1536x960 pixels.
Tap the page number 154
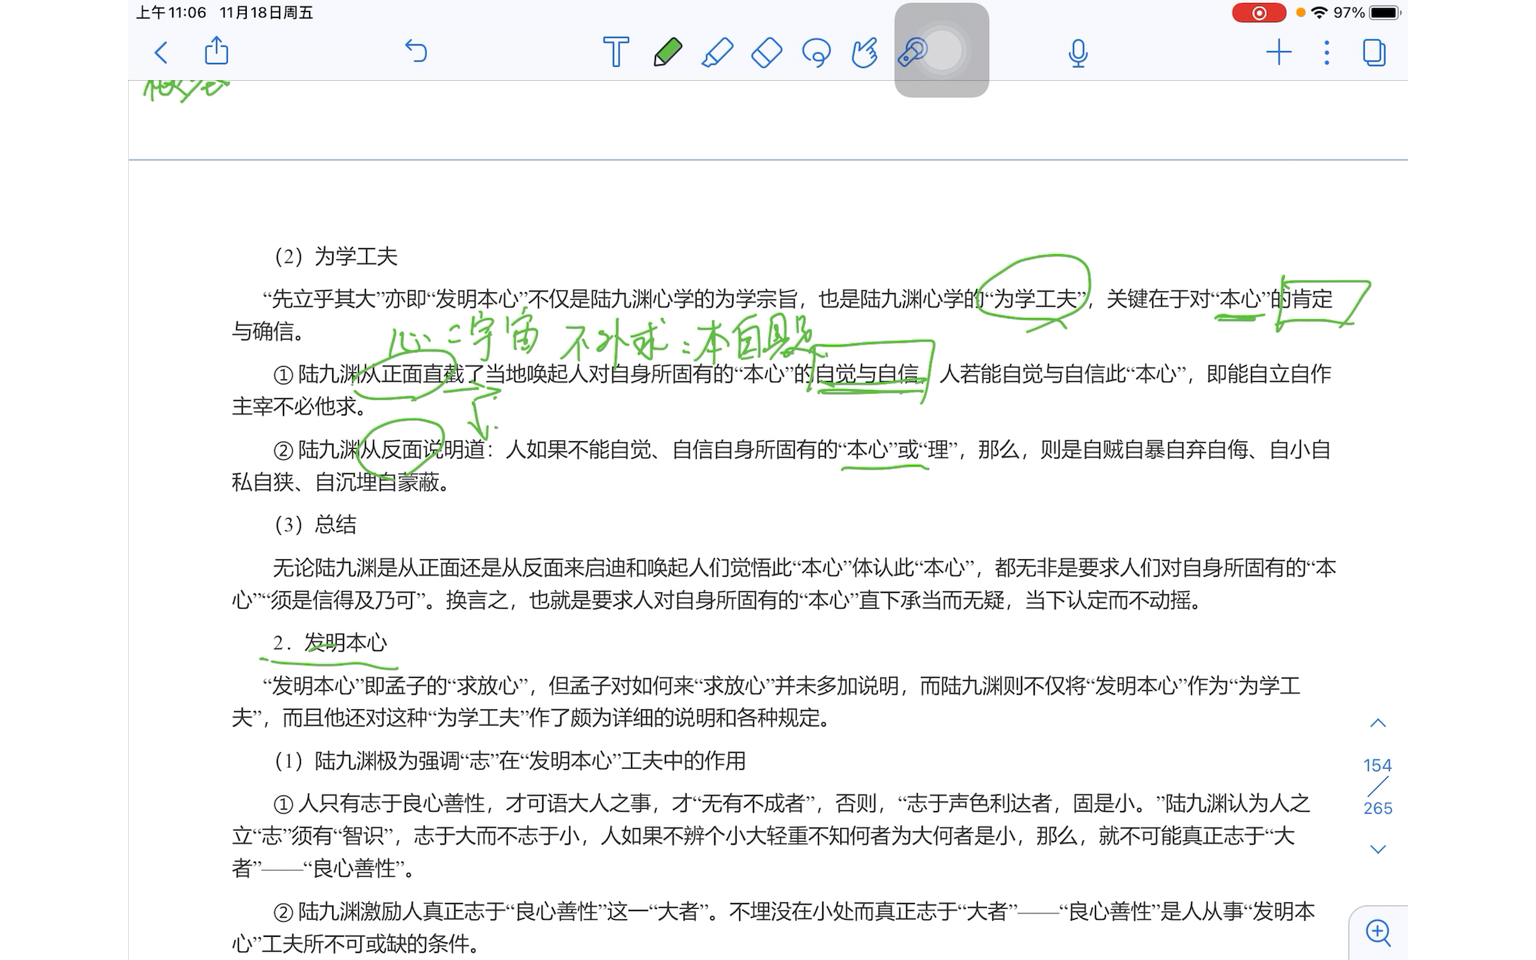pos(1377,765)
